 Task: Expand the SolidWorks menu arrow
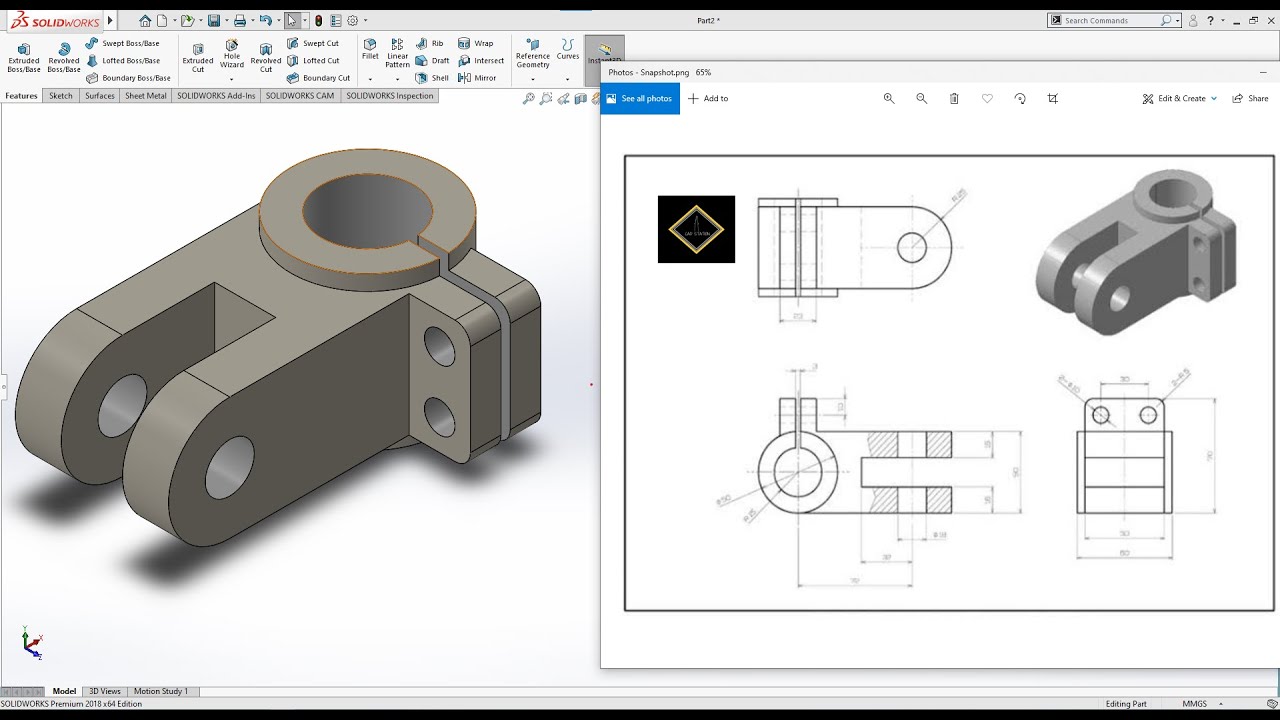point(110,20)
